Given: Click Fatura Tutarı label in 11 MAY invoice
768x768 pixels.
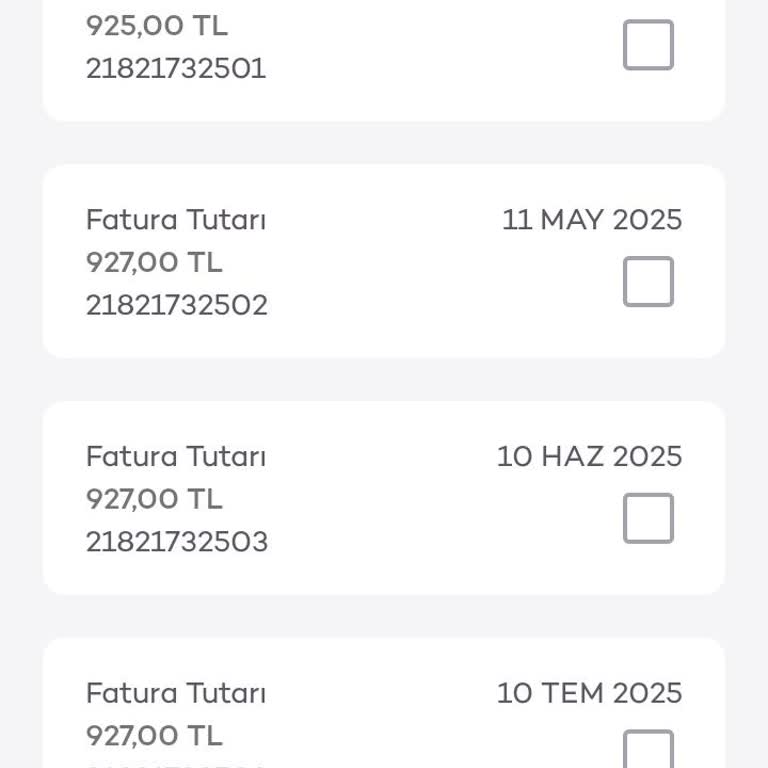Looking at the screenshot, I should point(176,219).
